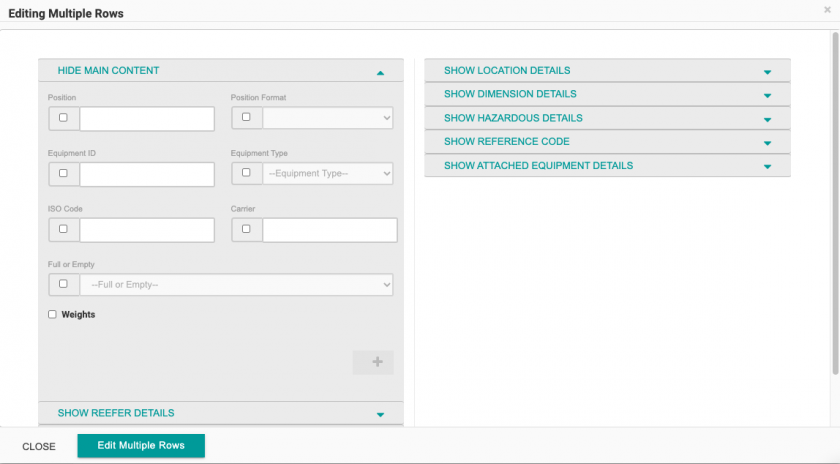Click the Show Hazardous Details arrow icon
840x464 pixels.
(x=767, y=119)
